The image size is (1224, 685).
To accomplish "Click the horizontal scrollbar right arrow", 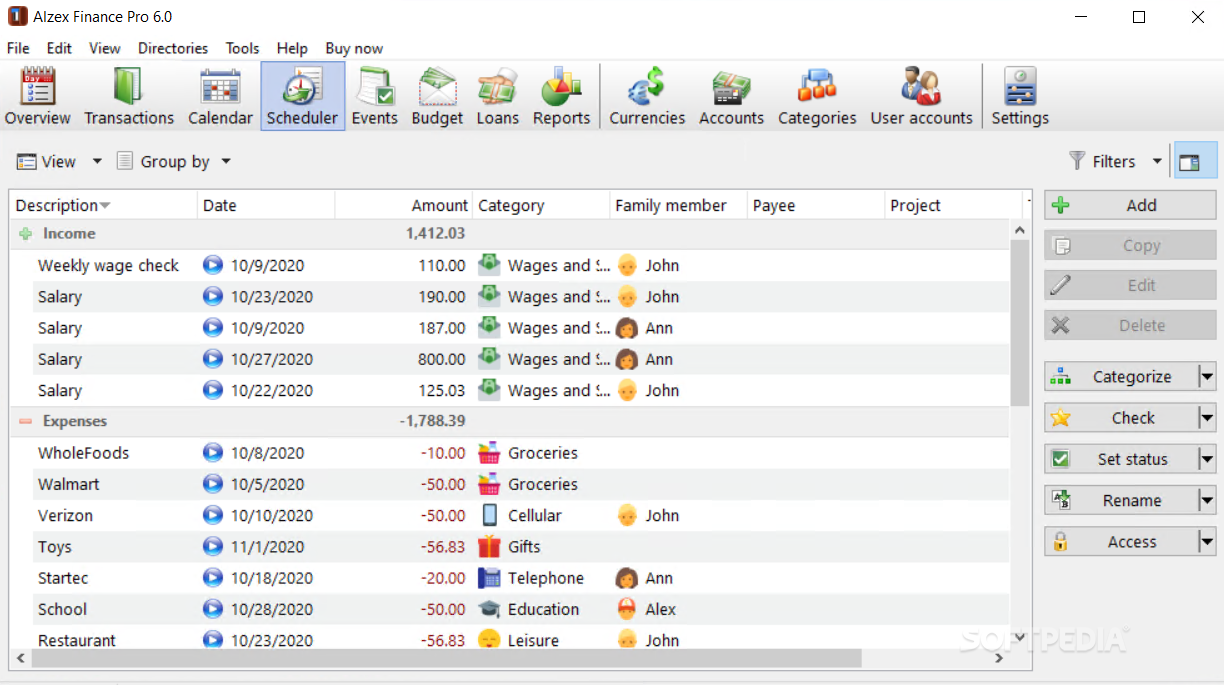I will coord(999,658).
